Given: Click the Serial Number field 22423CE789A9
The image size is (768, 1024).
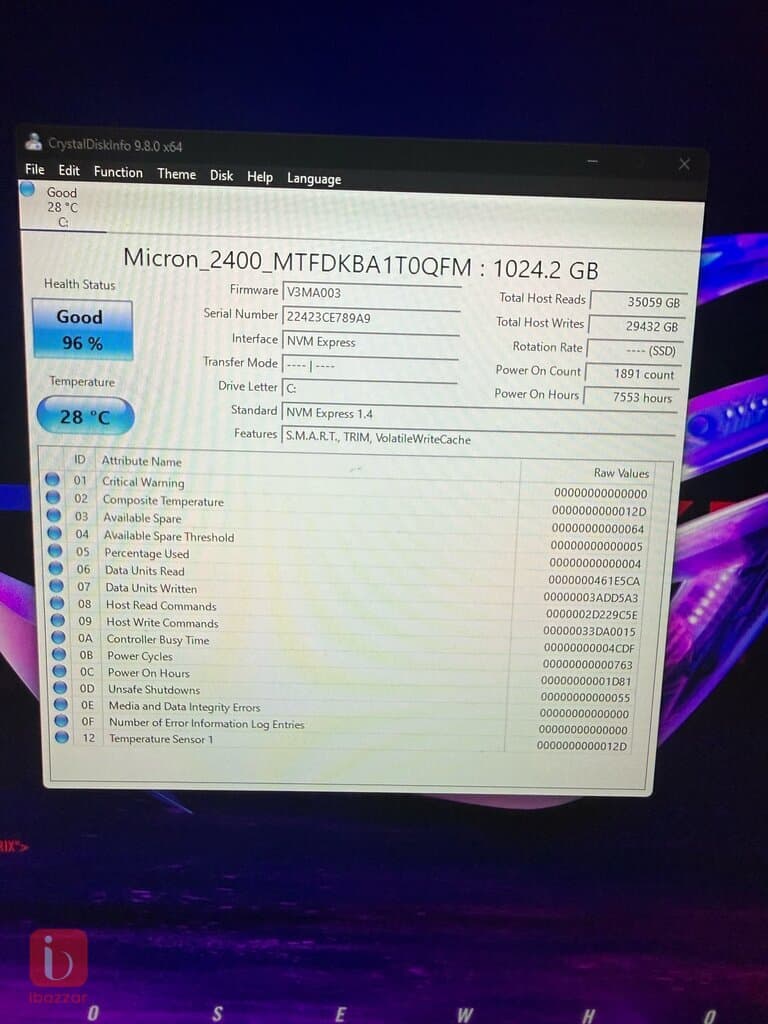Looking at the screenshot, I should [371, 318].
